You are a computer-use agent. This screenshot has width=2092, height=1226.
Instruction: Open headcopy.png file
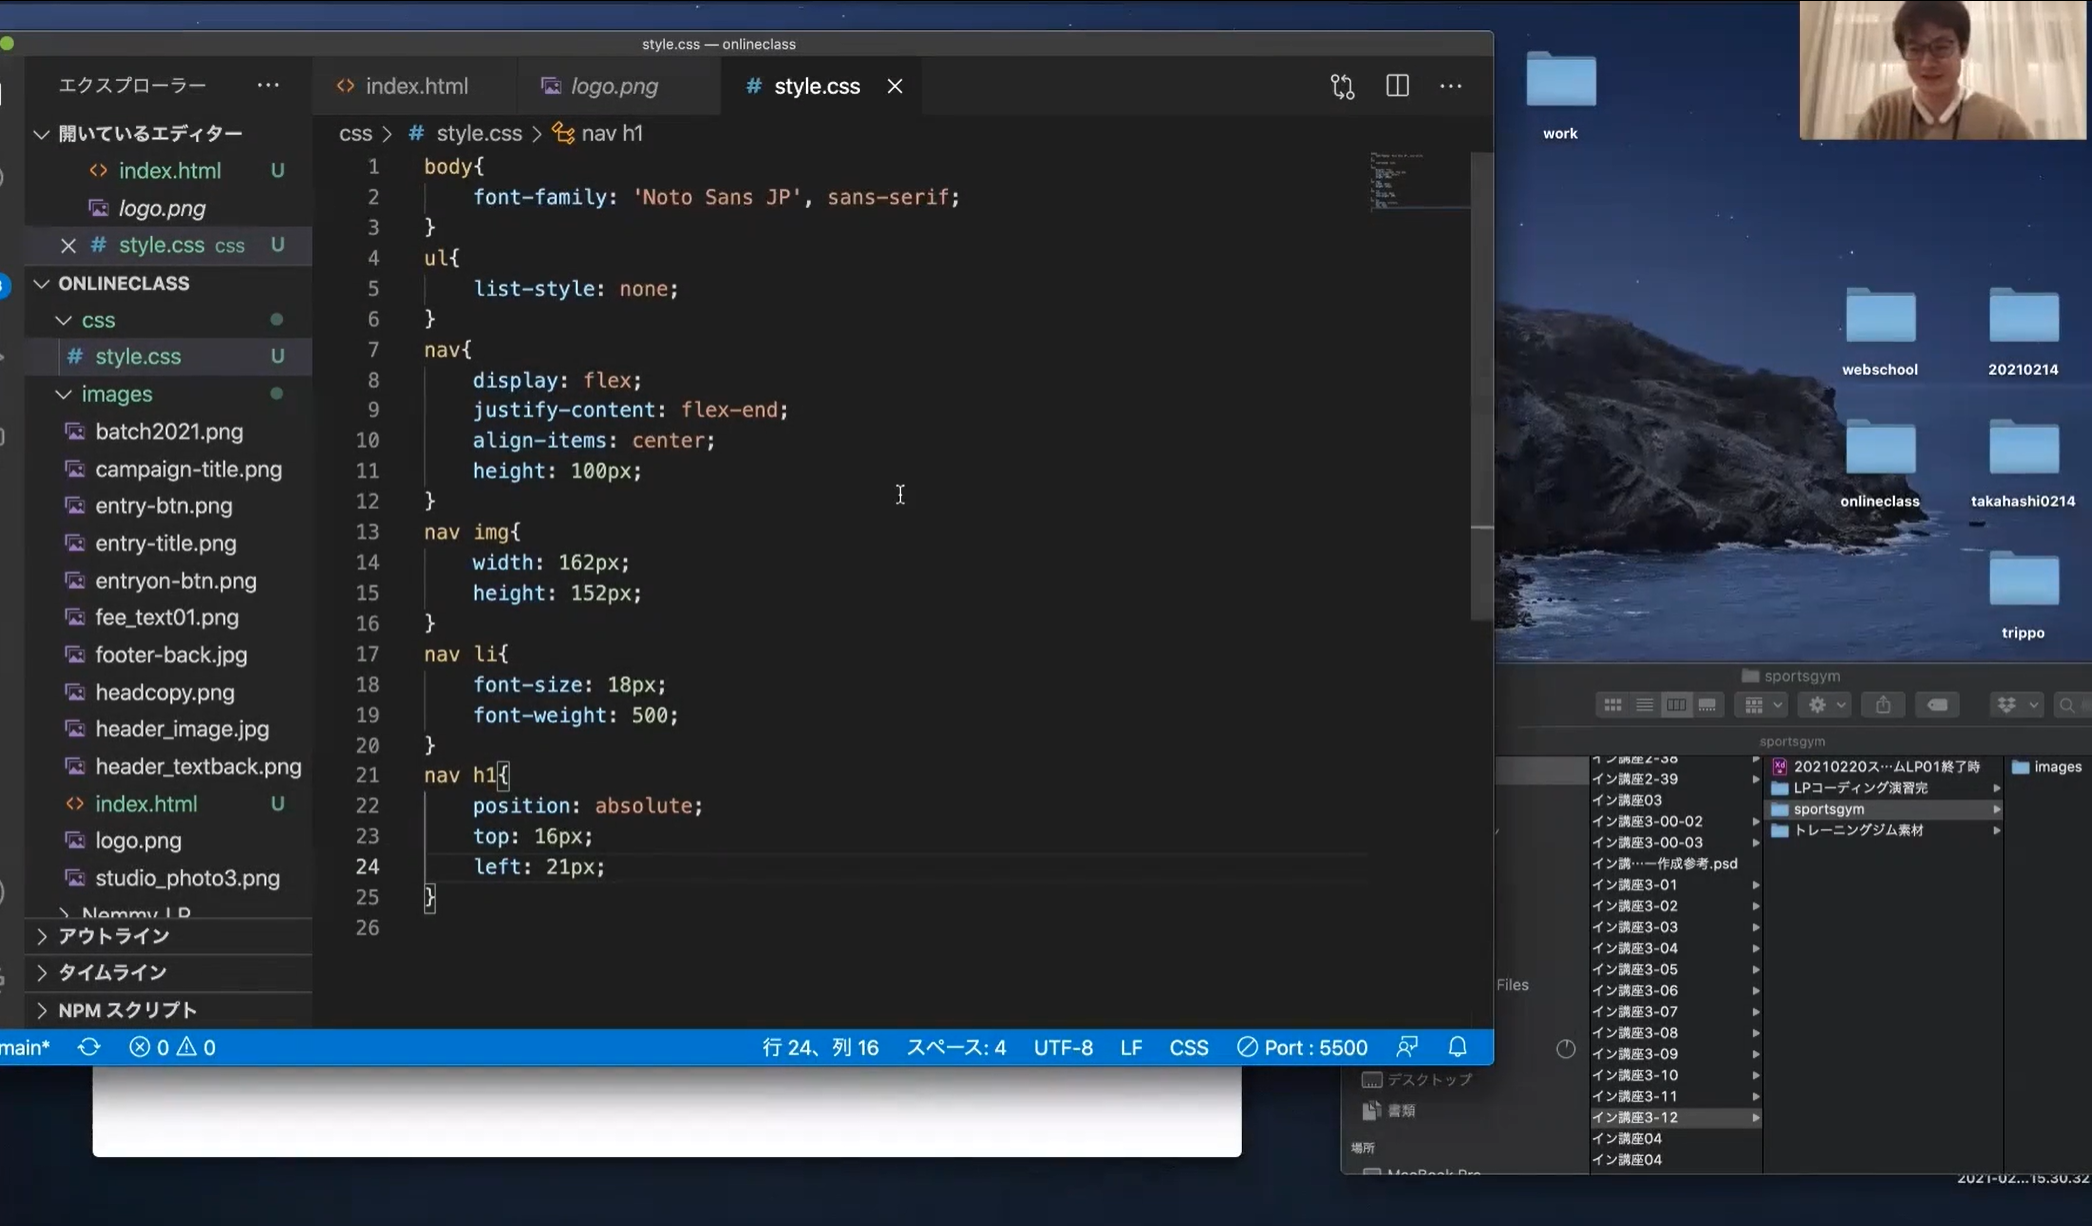coord(164,692)
